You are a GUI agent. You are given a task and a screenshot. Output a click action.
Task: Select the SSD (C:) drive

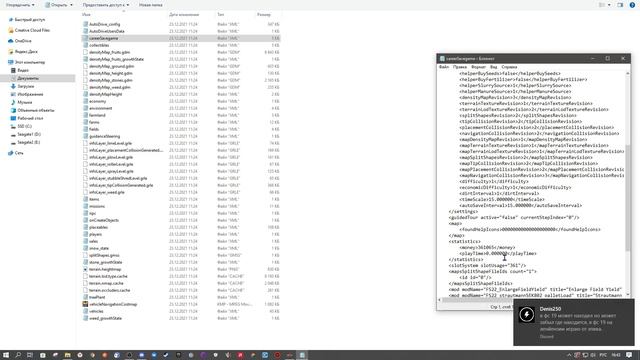[x=24, y=126]
